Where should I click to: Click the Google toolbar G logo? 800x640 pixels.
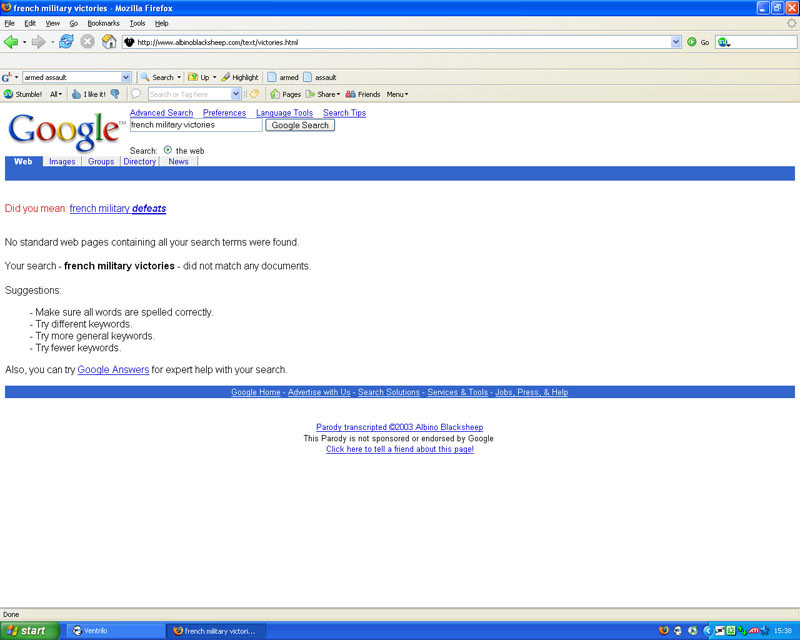pos(7,77)
